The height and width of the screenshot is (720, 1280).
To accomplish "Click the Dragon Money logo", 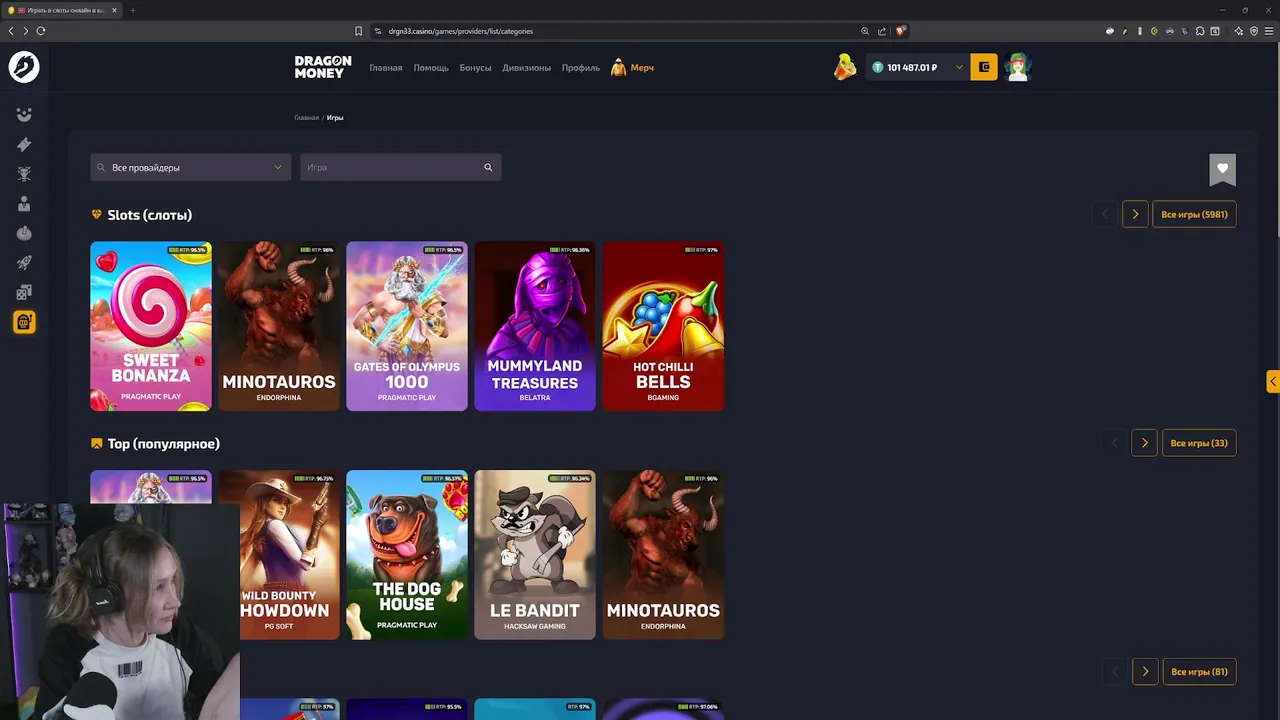I will [x=323, y=67].
